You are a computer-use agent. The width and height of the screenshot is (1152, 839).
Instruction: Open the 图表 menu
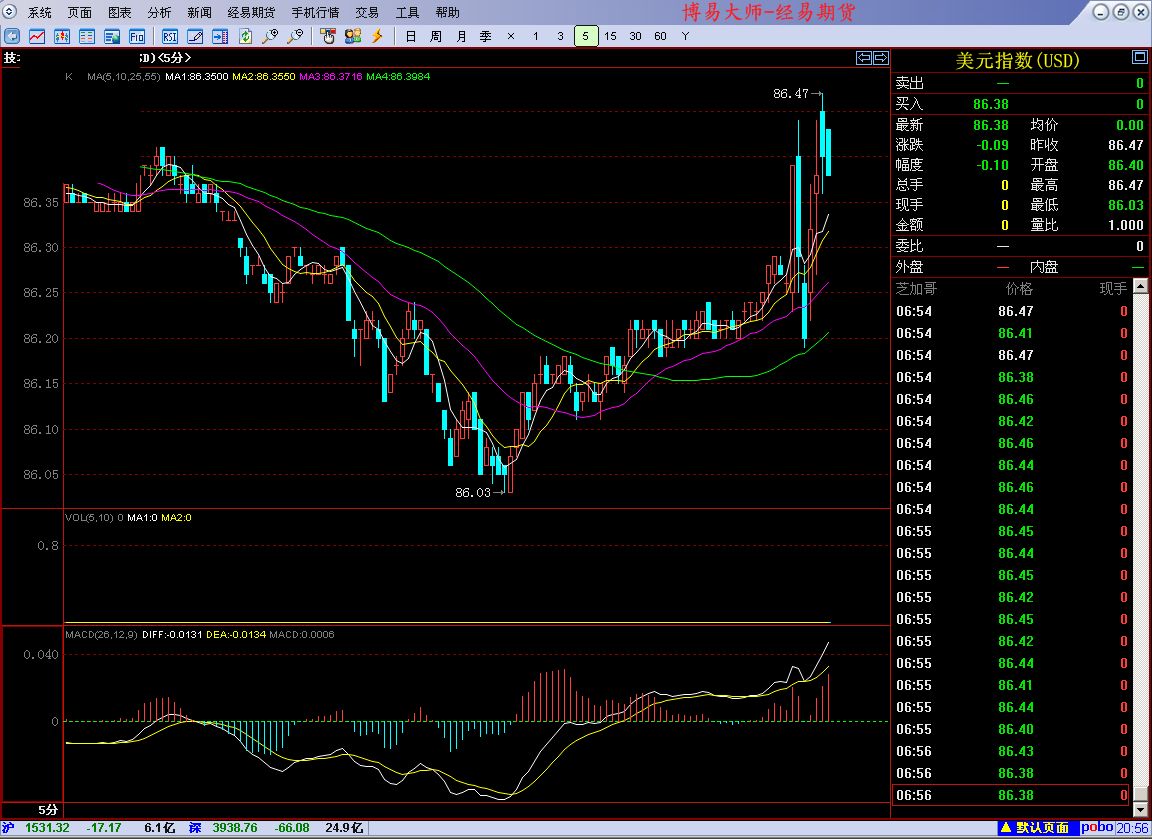pos(119,12)
